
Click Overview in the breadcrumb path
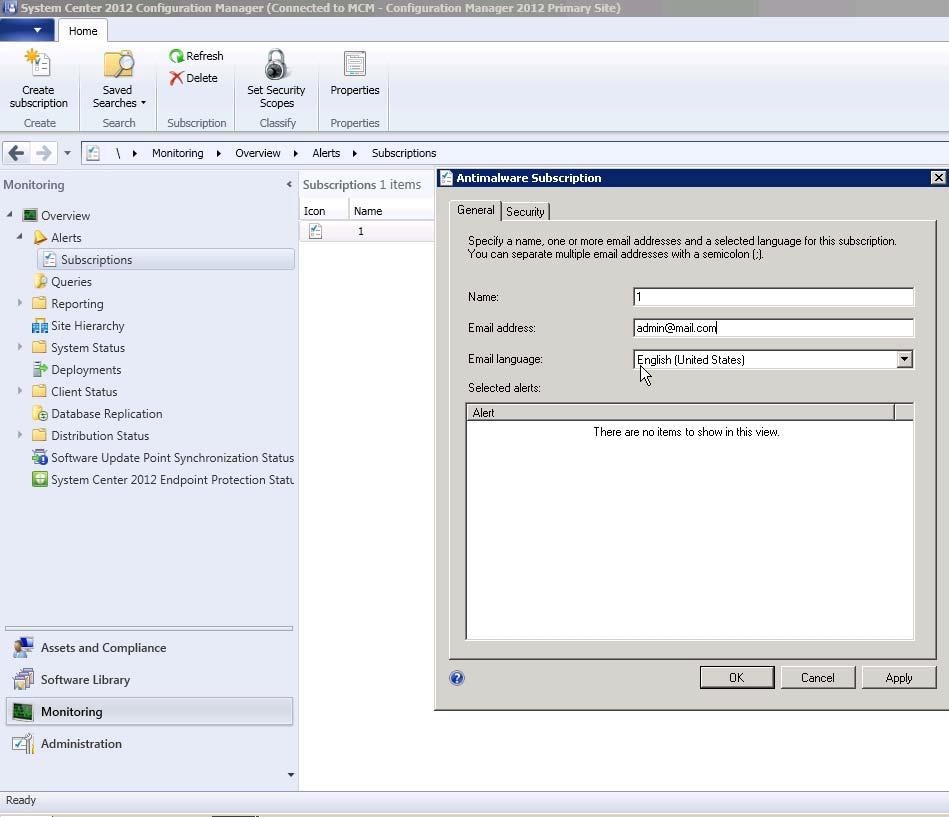pos(258,153)
